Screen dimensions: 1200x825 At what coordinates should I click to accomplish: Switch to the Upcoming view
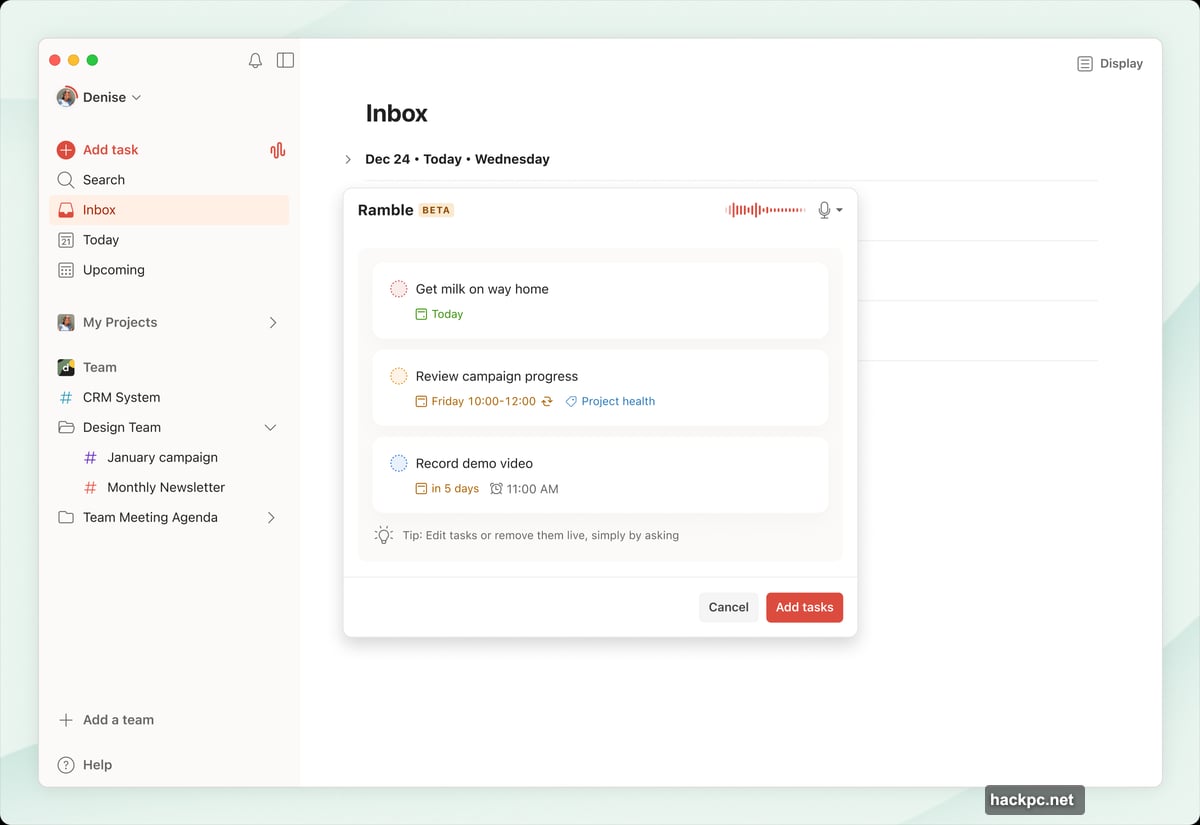coord(113,270)
